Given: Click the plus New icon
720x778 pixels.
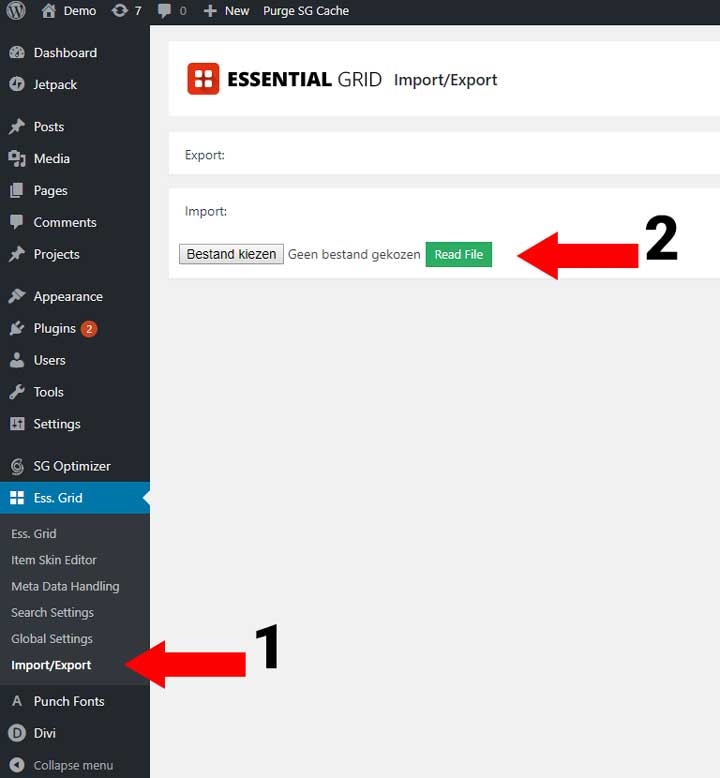Looking at the screenshot, I should coord(210,11).
